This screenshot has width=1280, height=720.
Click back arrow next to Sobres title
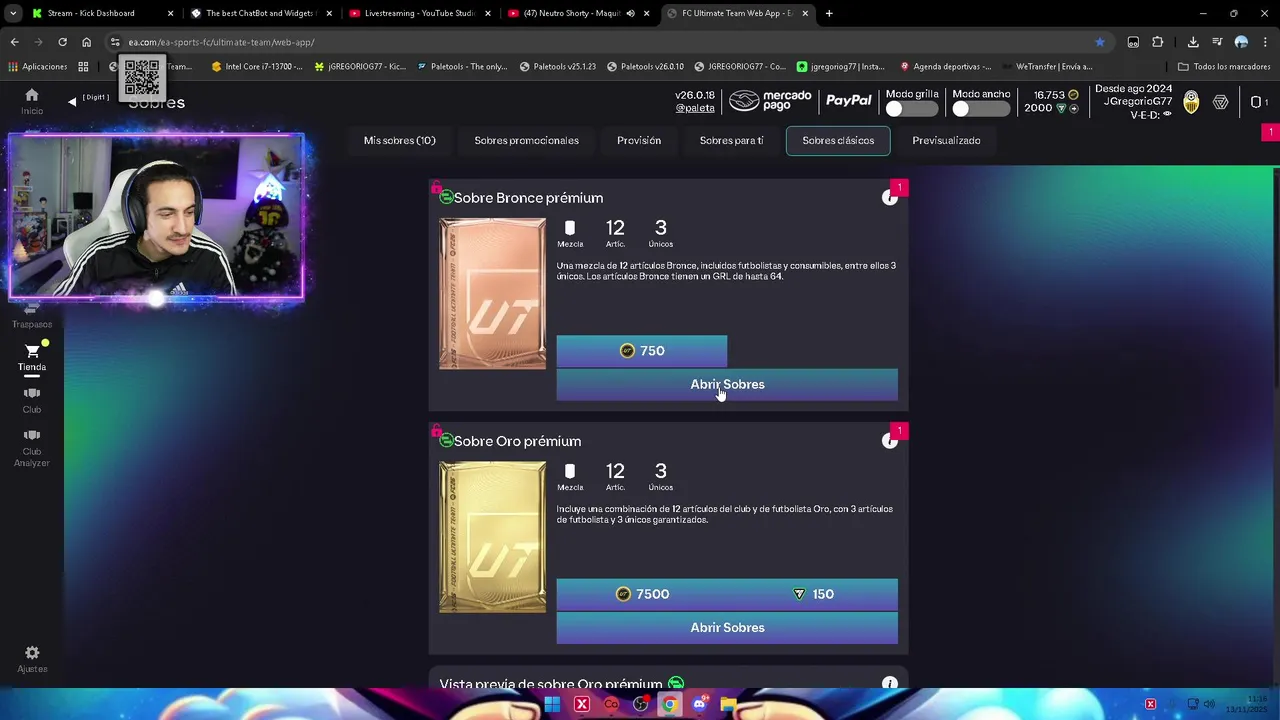point(72,102)
